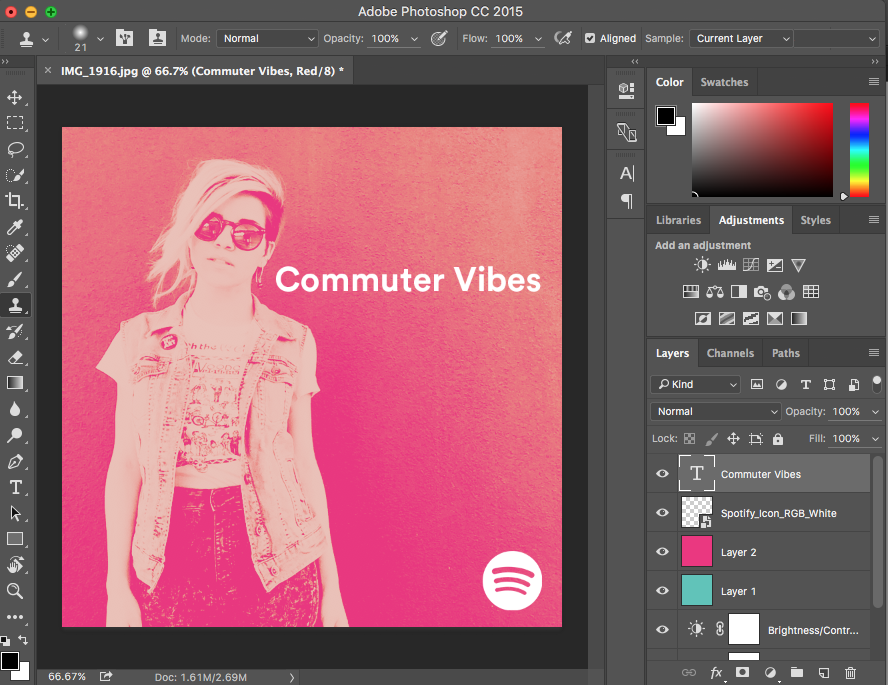The height and width of the screenshot is (685, 888).
Task: Open the Swatches tab
Action: (x=724, y=82)
